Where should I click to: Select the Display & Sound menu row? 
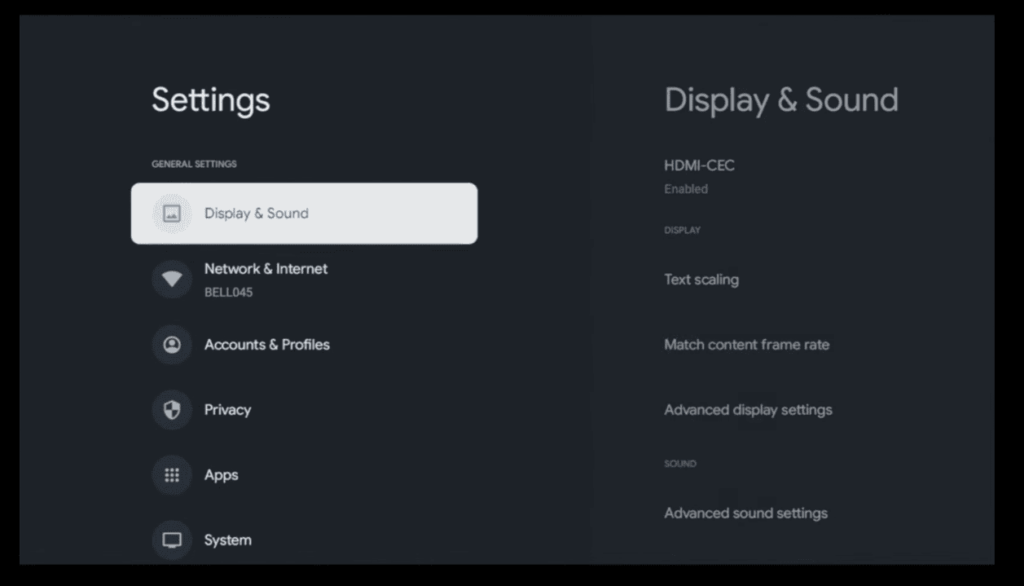304,214
